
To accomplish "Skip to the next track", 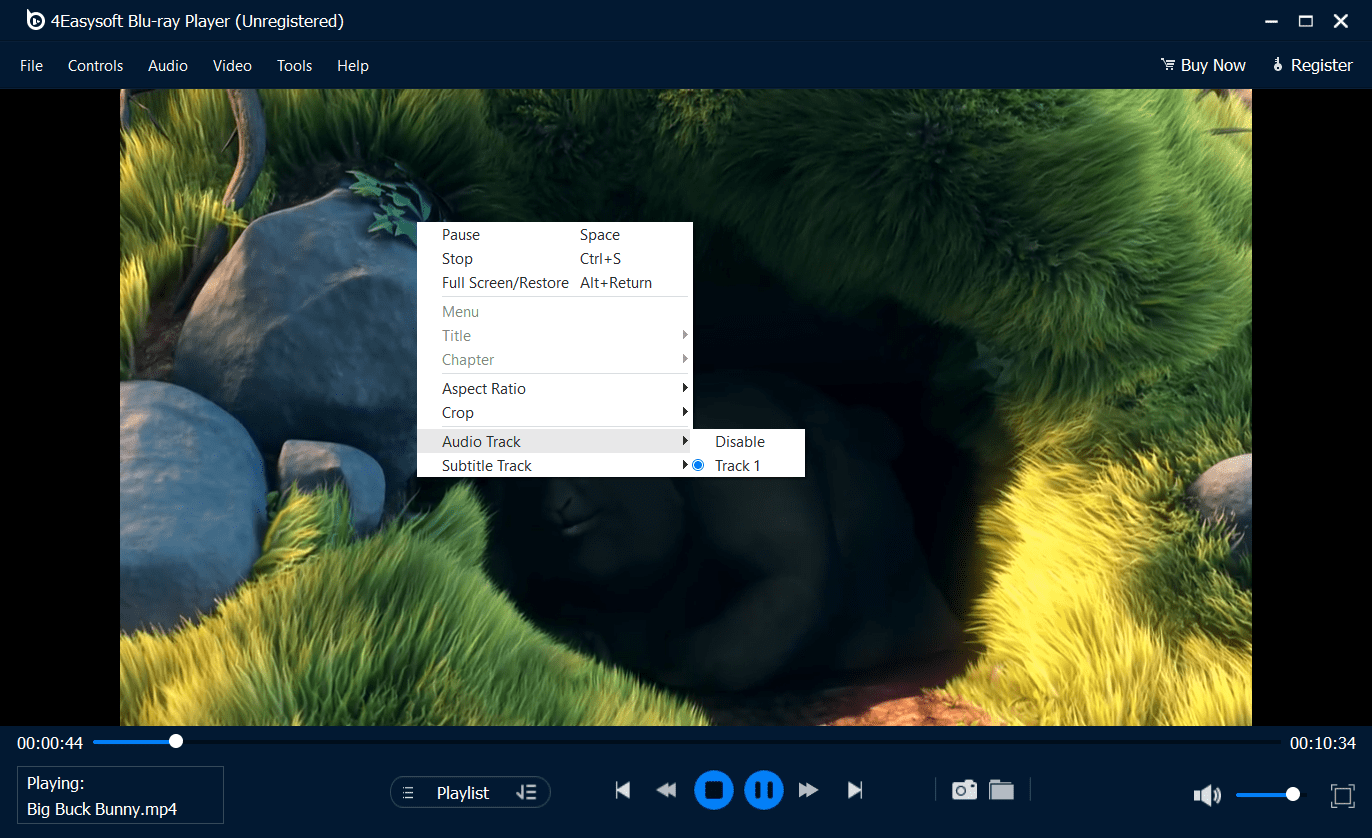I will 855,791.
